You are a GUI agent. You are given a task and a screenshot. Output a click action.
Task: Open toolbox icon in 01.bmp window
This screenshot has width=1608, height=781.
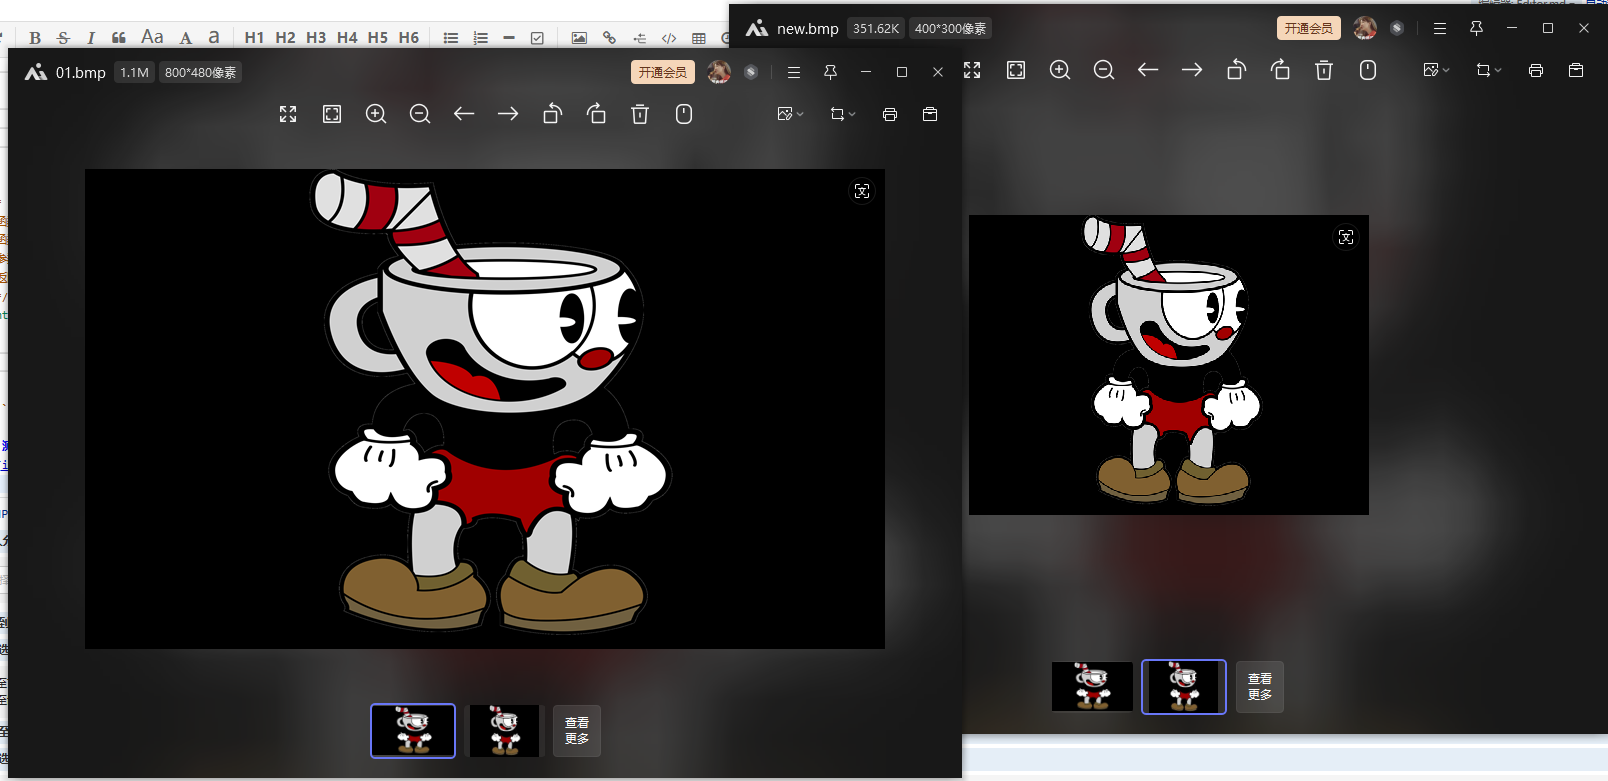click(x=930, y=114)
